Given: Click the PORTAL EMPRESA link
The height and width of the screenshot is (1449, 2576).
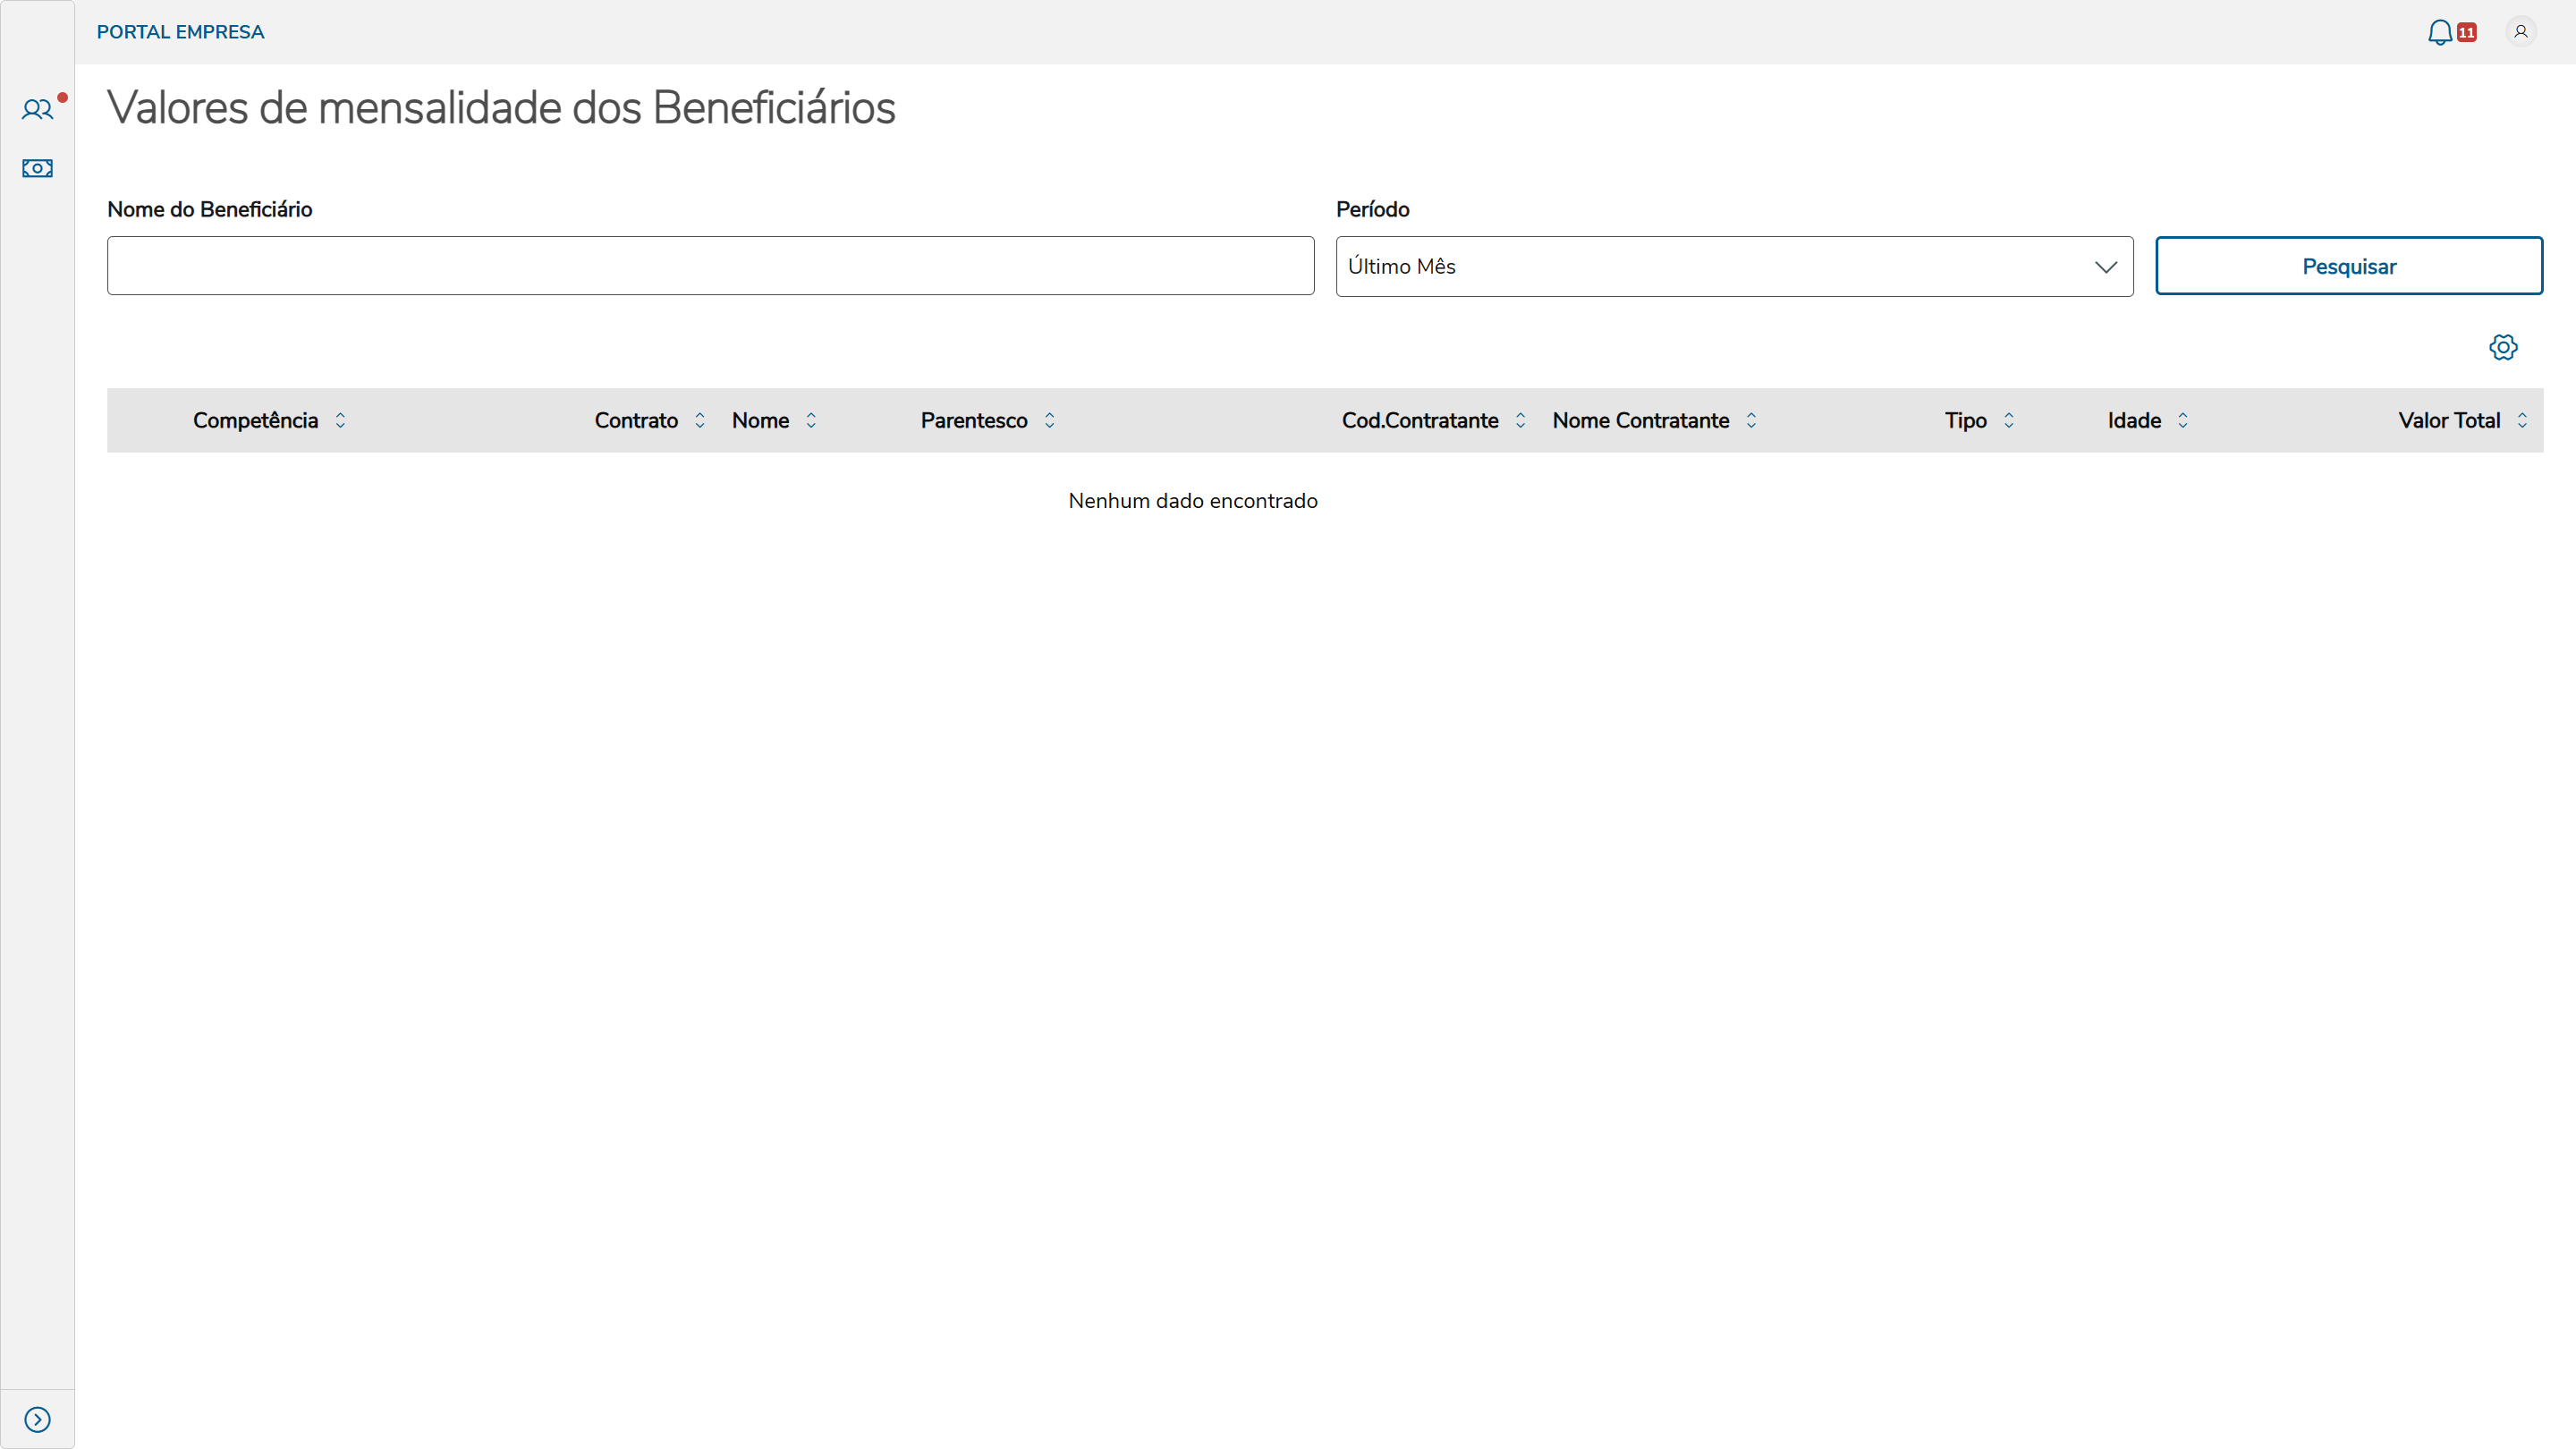Looking at the screenshot, I should click(180, 32).
